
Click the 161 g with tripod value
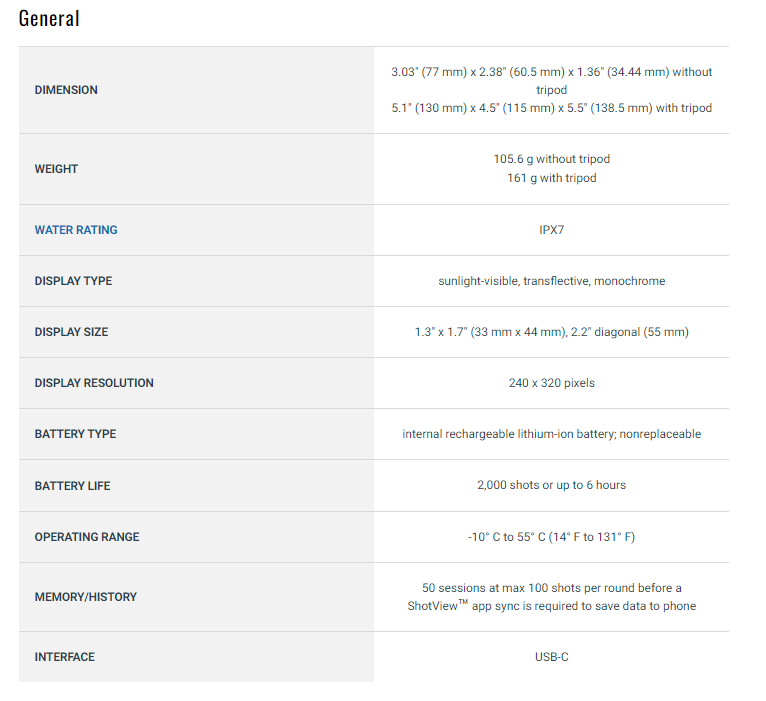[x=551, y=178]
